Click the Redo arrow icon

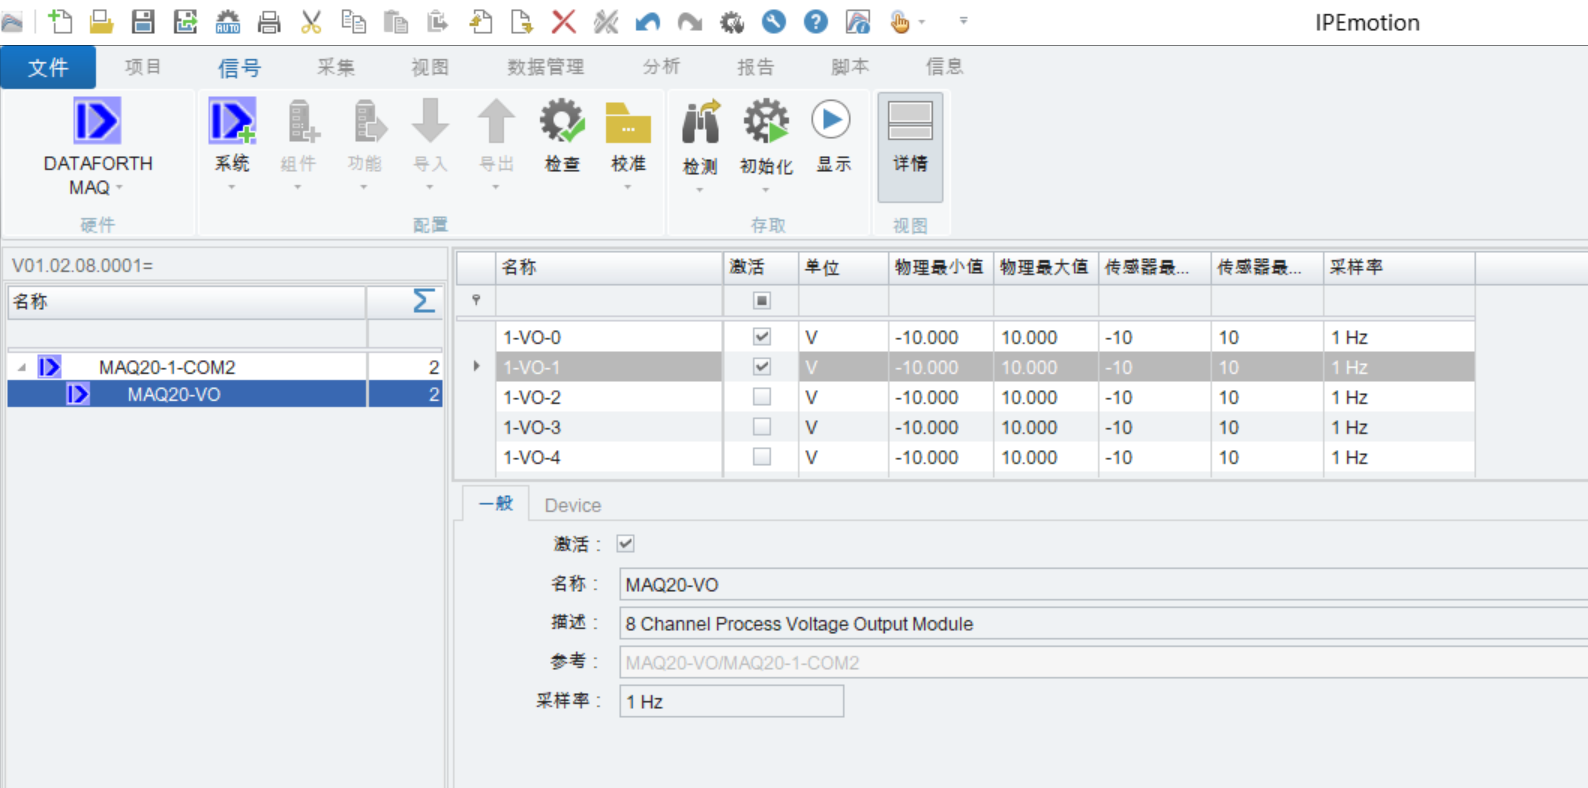pos(690,21)
